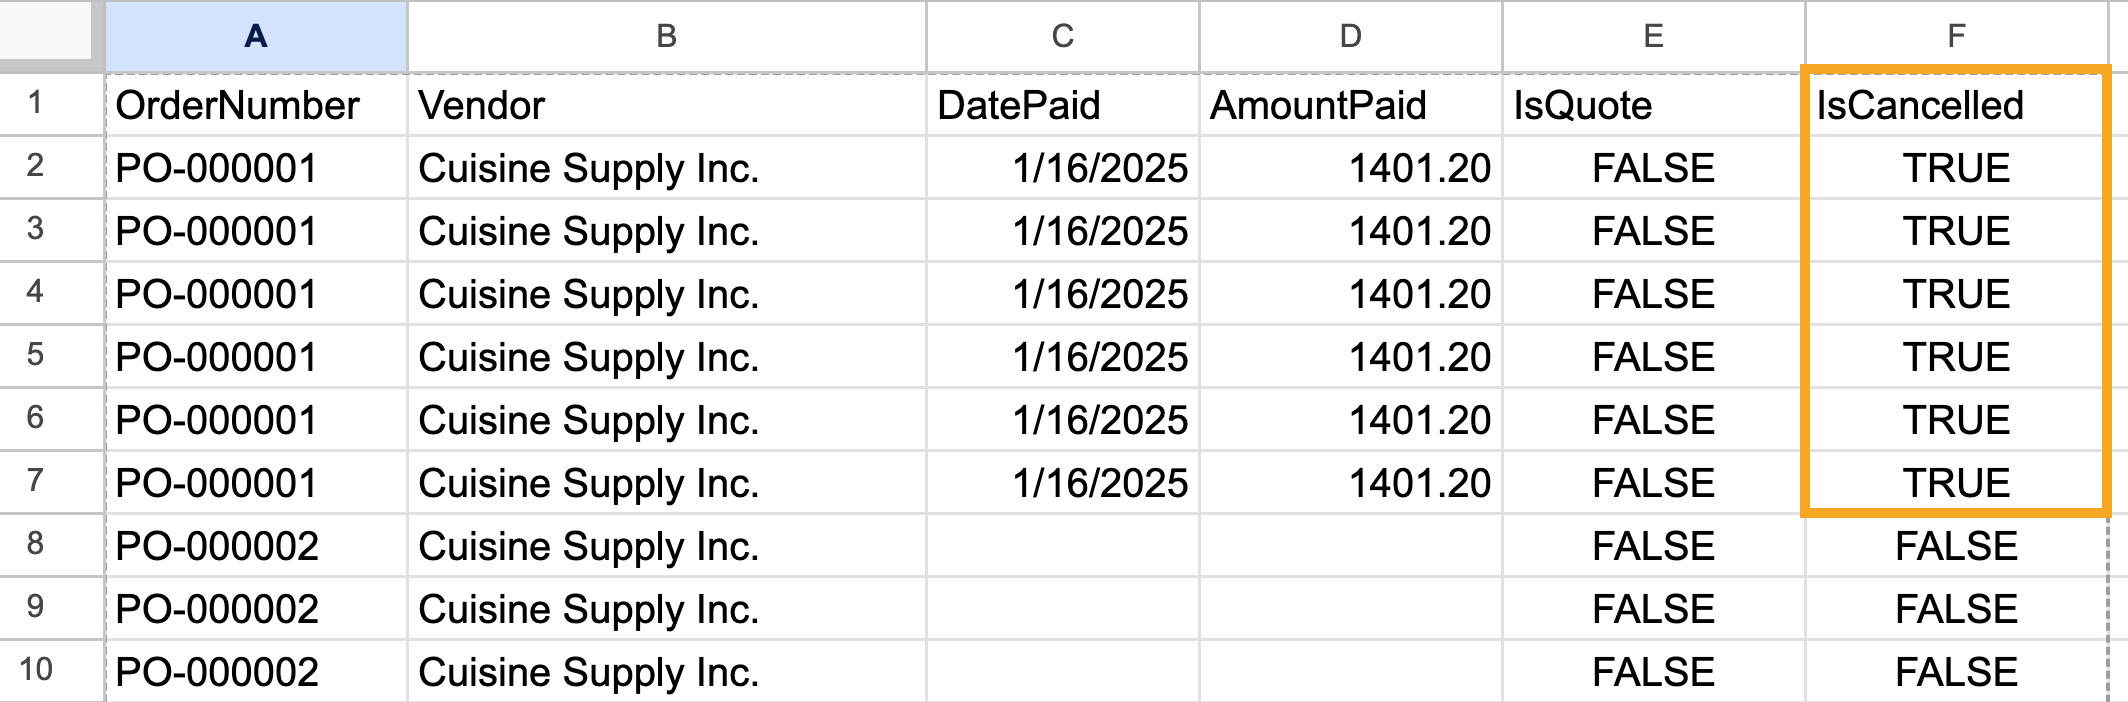
Task: Click the PO-000002 cell in row 8
Action: click(x=255, y=545)
